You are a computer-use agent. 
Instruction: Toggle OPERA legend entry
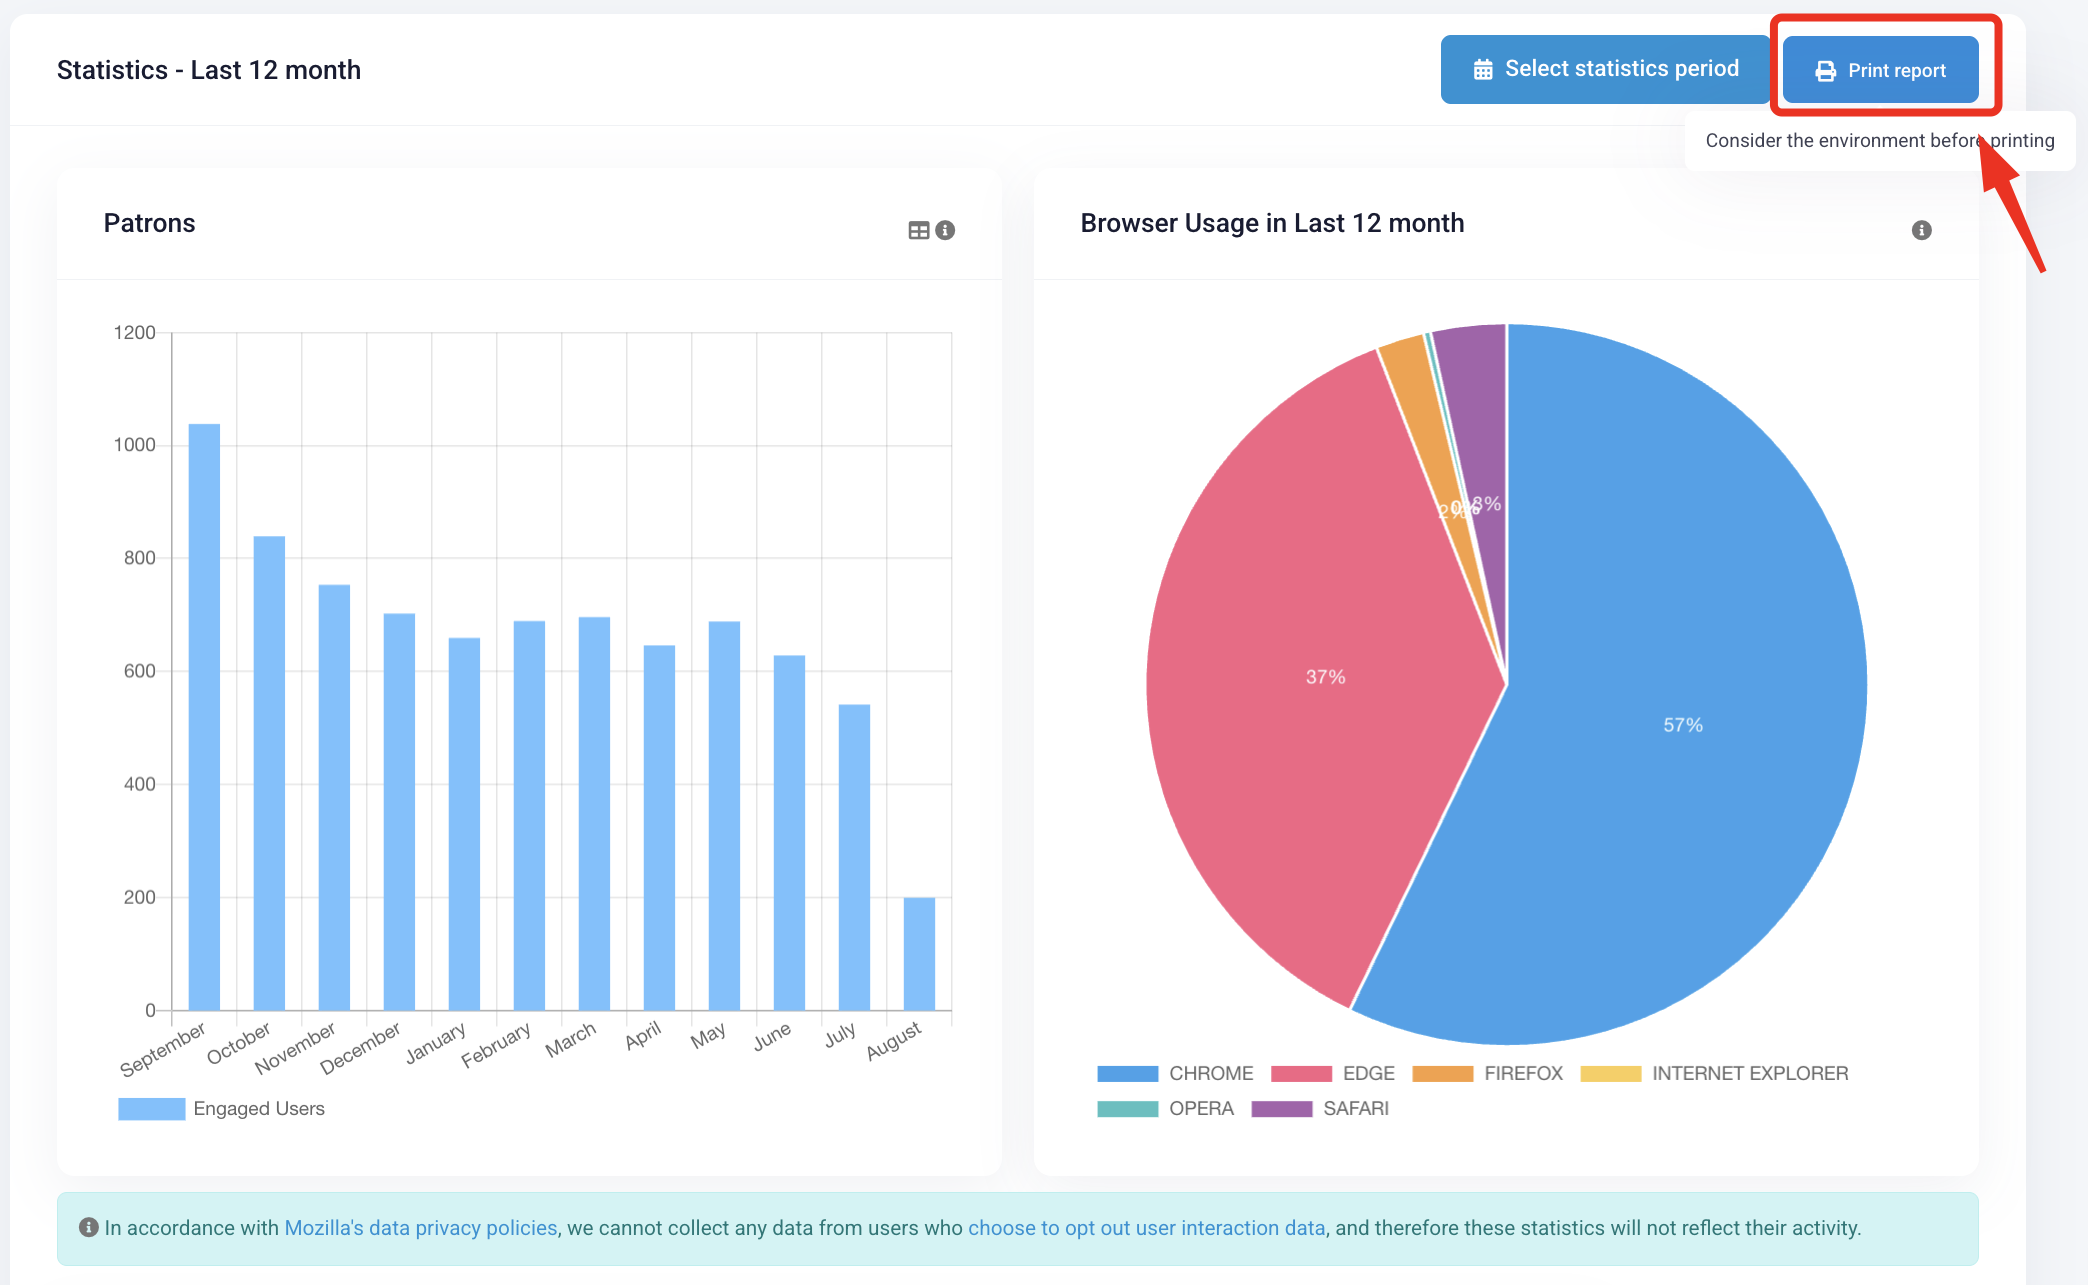[1165, 1108]
